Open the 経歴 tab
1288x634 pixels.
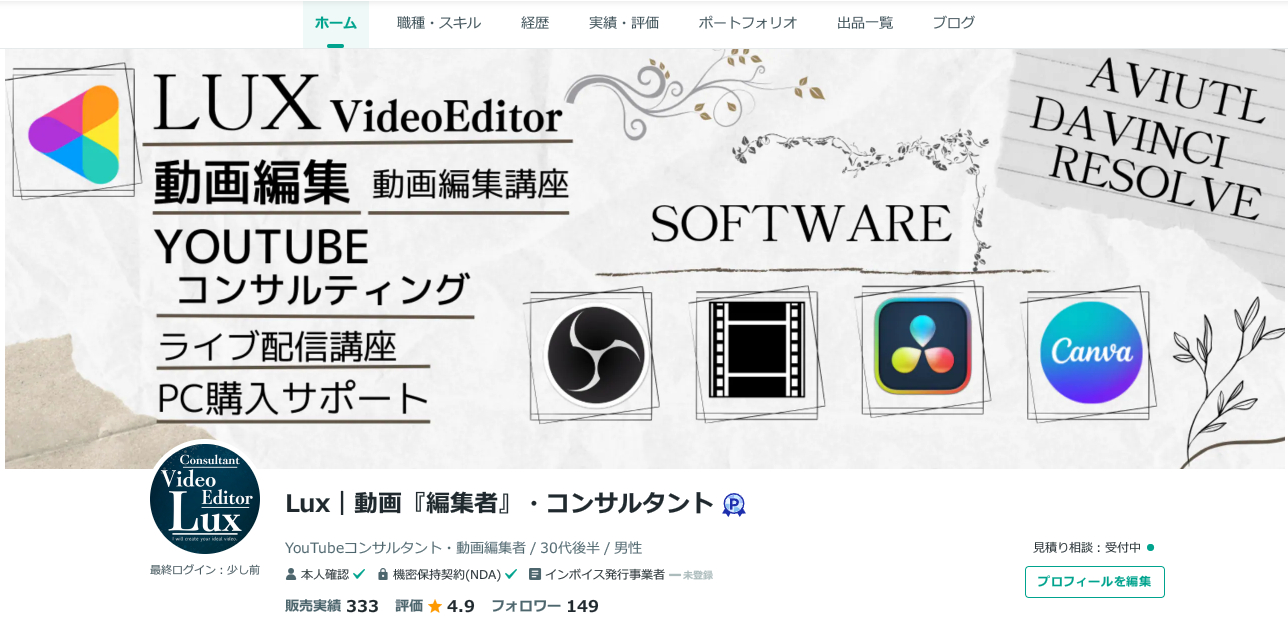535,23
